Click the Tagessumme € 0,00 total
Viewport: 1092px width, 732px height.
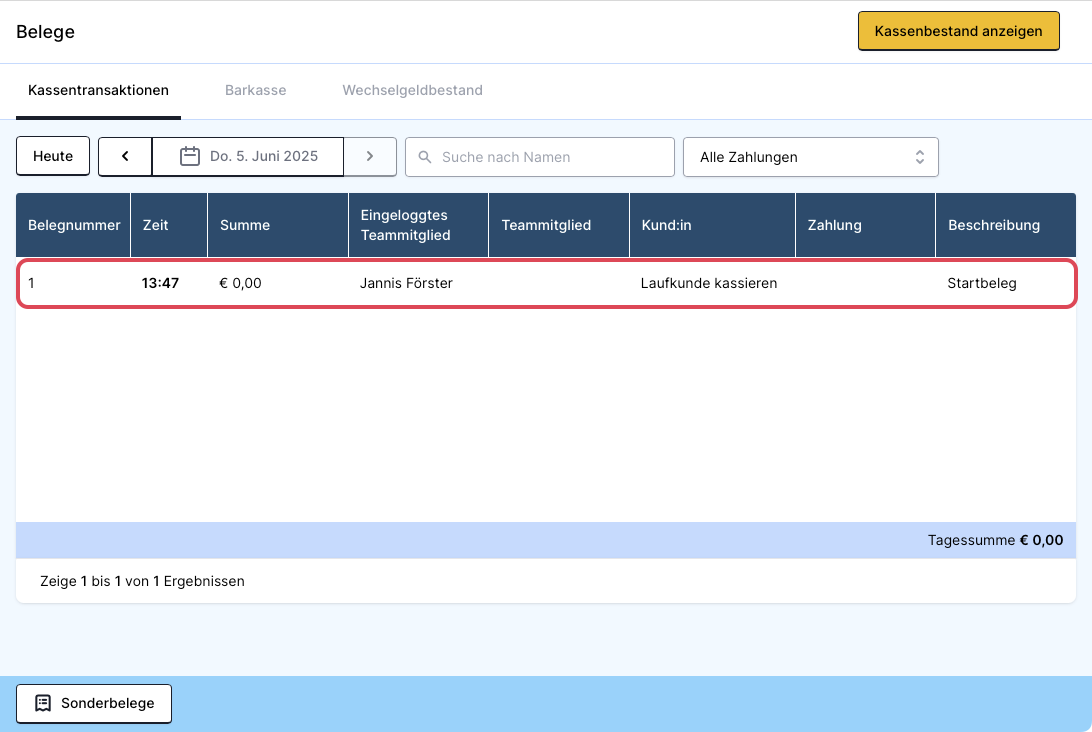coord(995,540)
